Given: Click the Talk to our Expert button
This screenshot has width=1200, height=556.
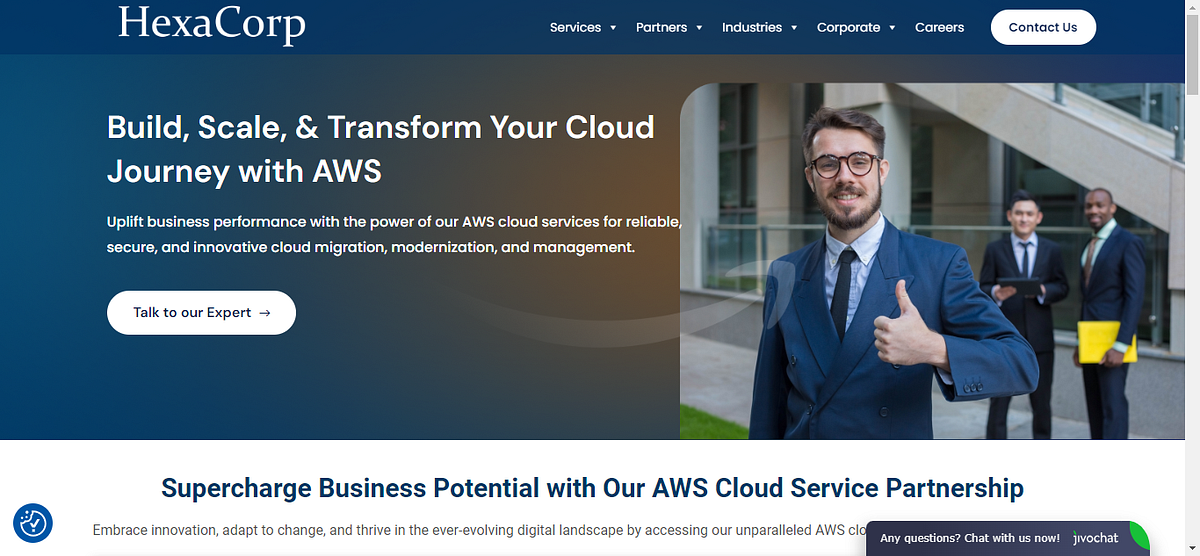Looking at the screenshot, I should tap(201, 313).
